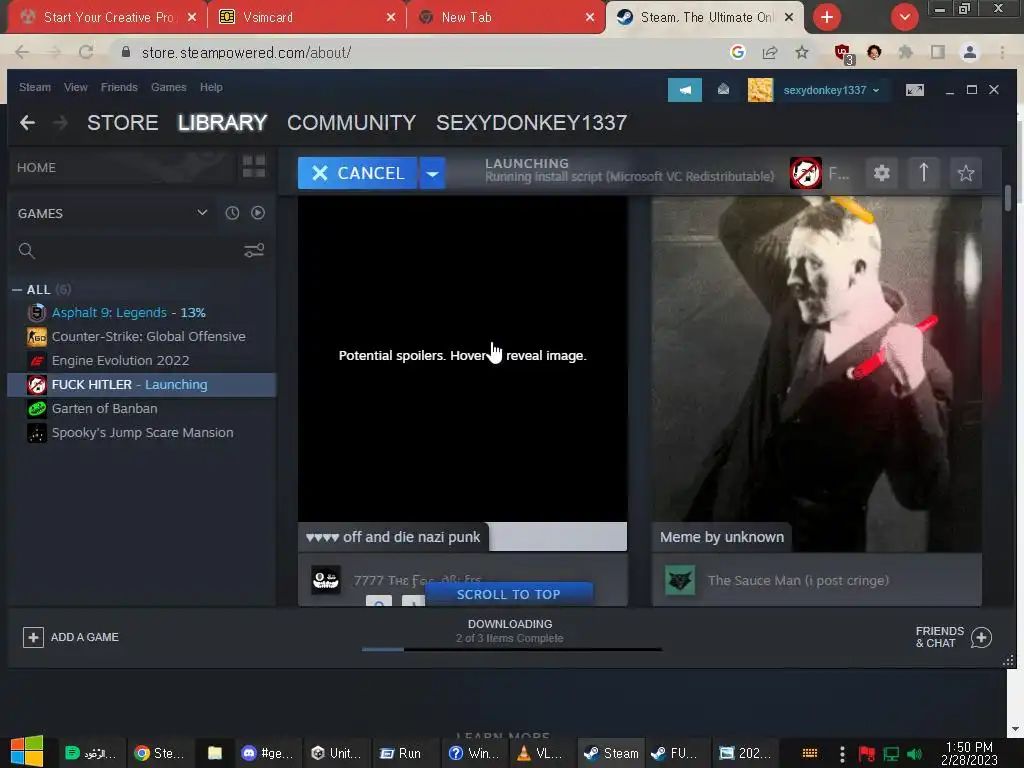Switch to Vsimcard browser tab

pos(306,17)
